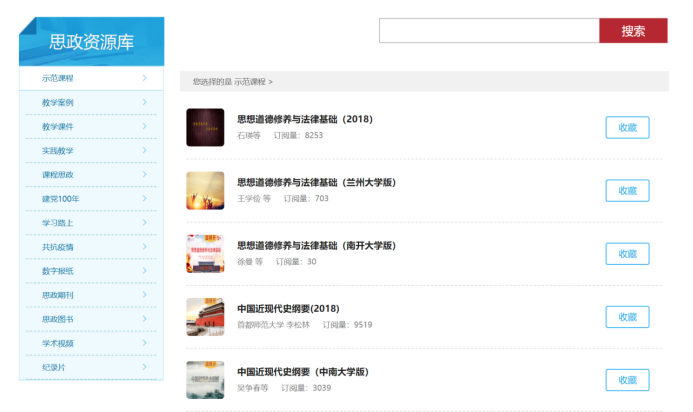Open title 思想道德修养与法律基础（兰州大学版）
This screenshot has width=693, height=412.
point(316,183)
